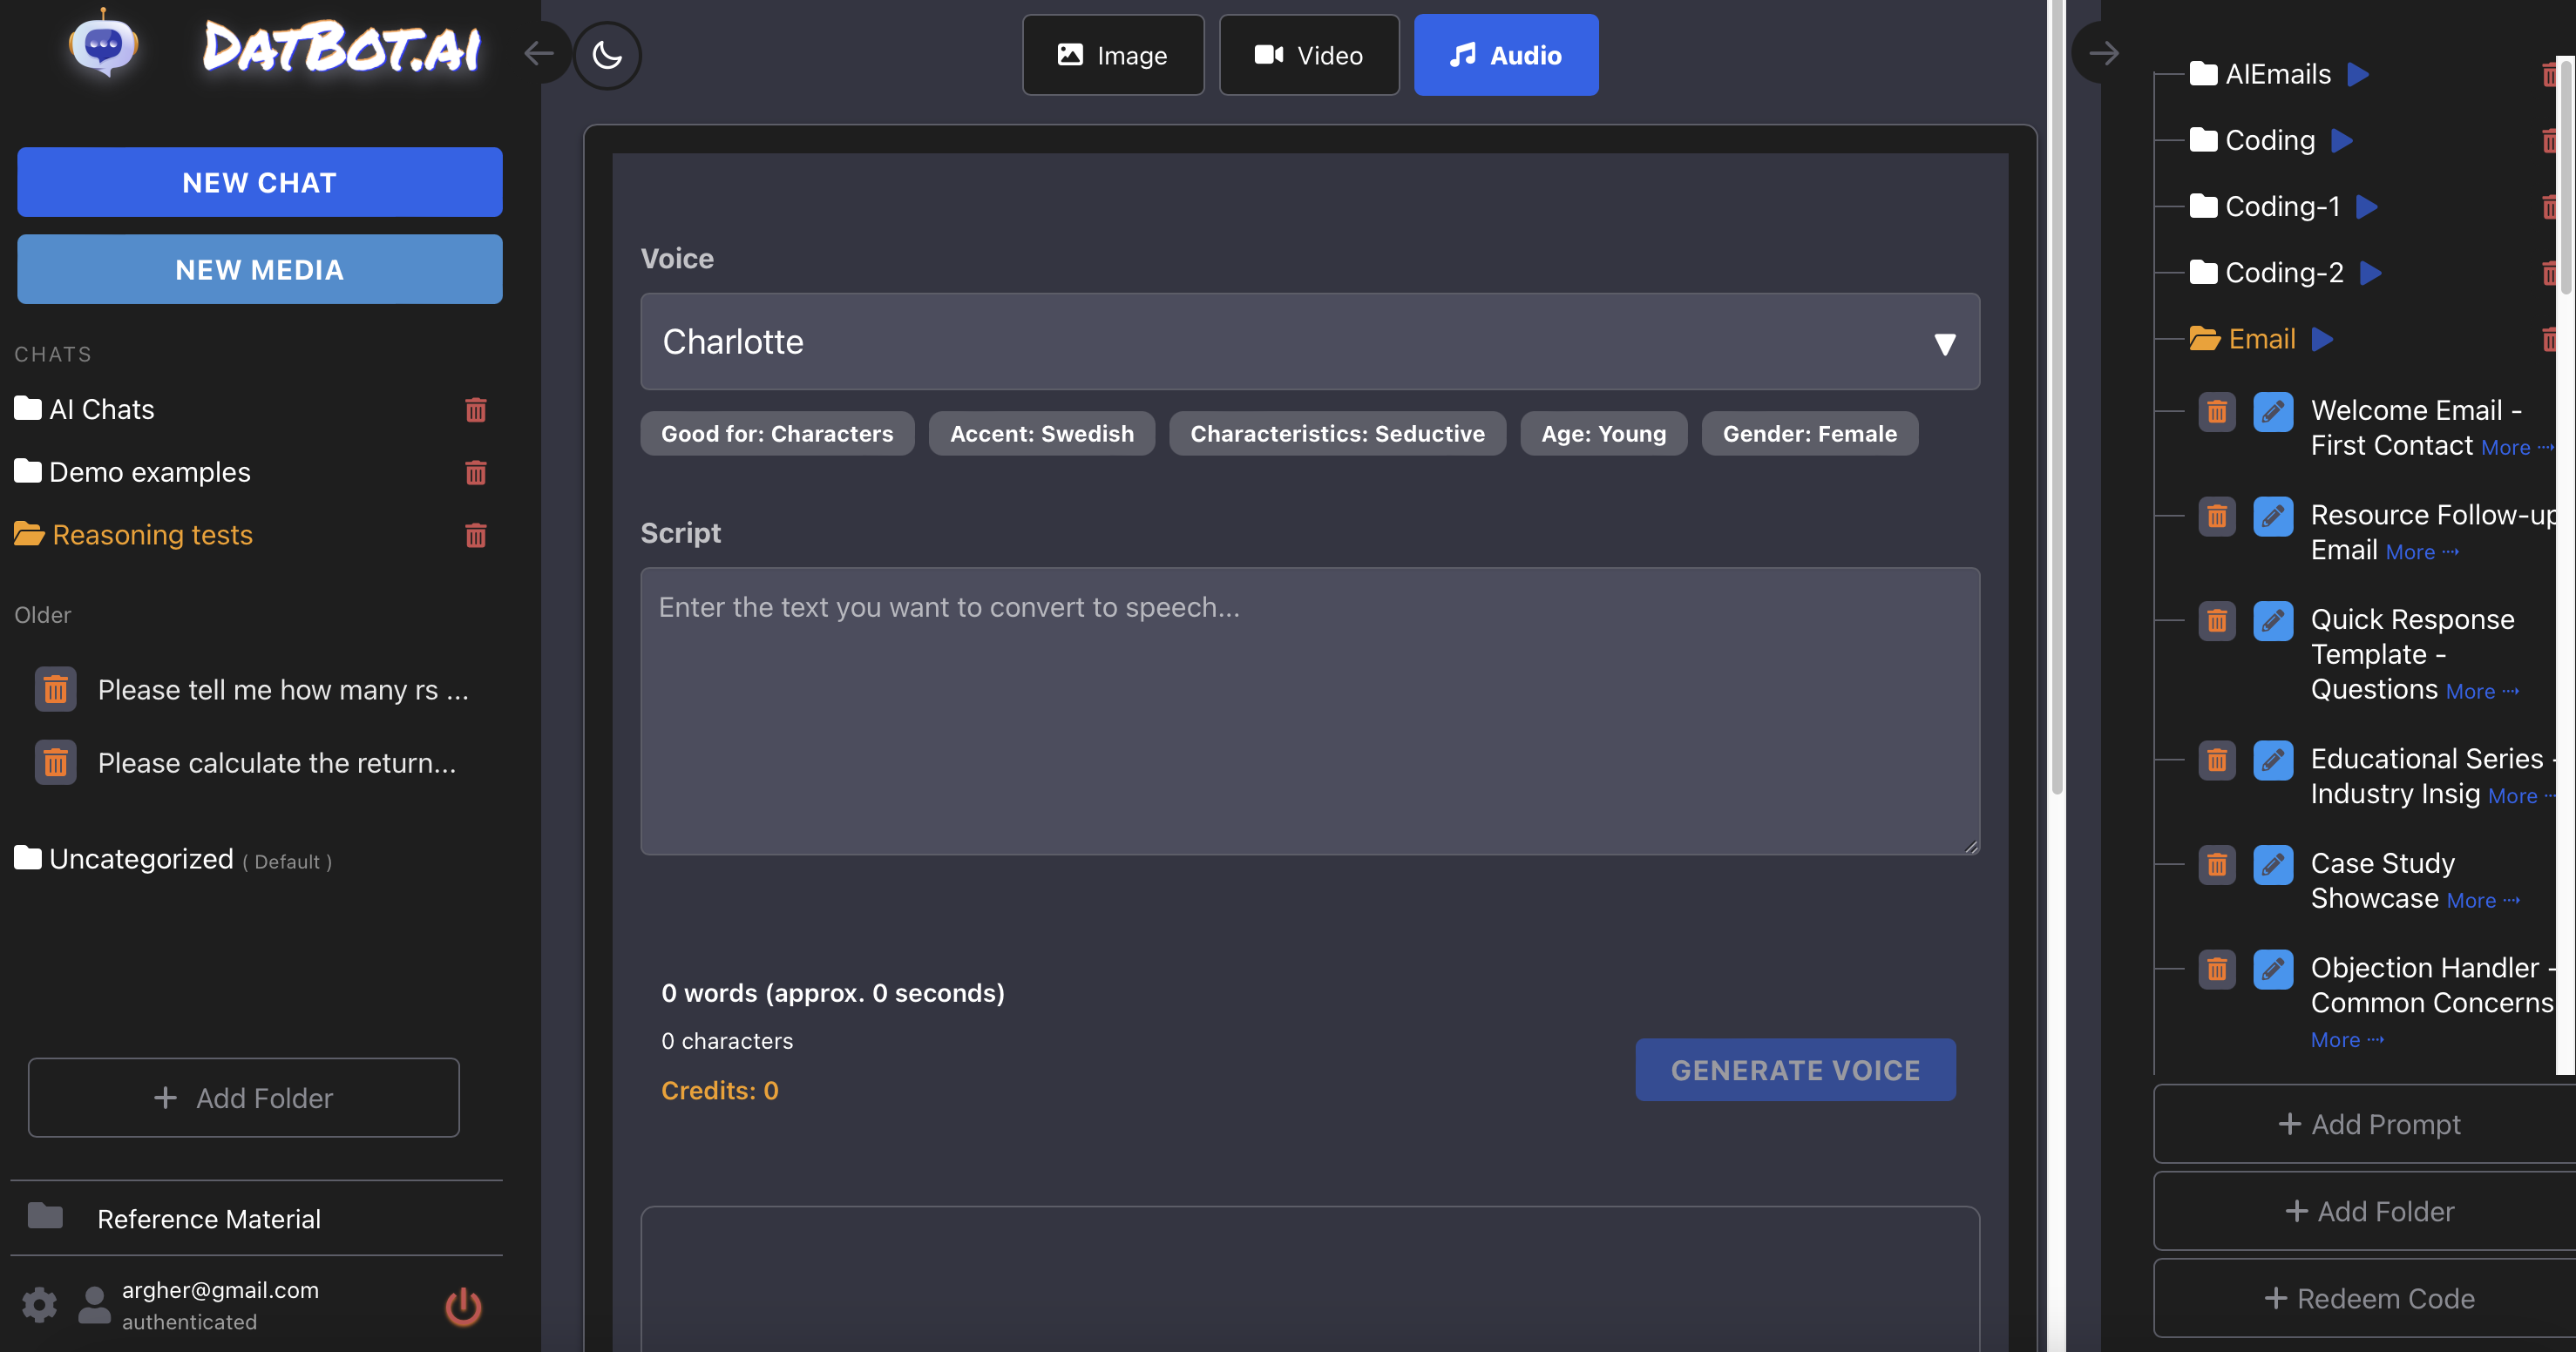Expand the Coding-1 folder arrow
The image size is (2576, 1352).
[2367, 207]
